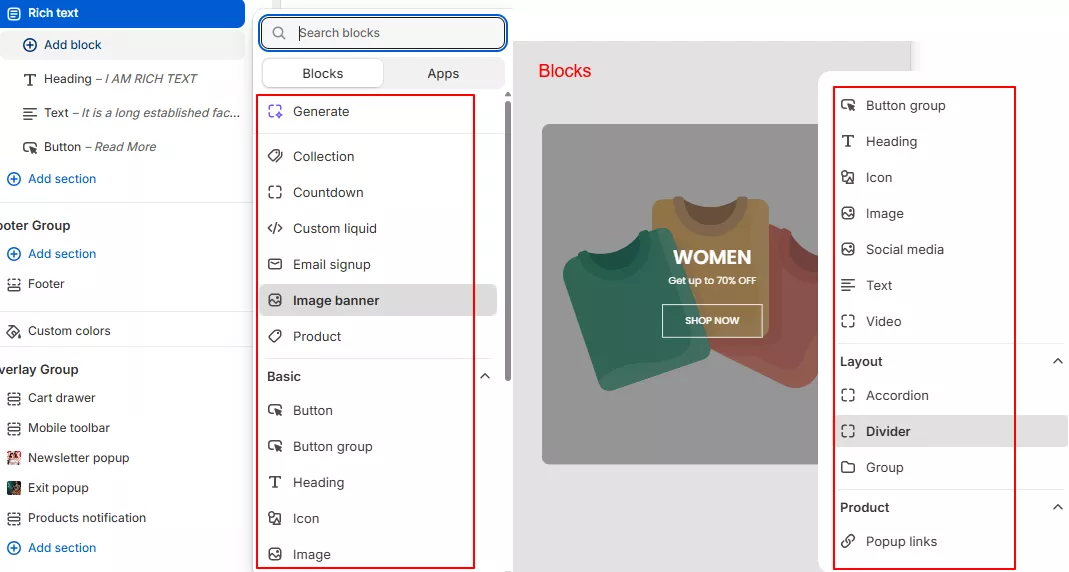Click the Popup links chain icon
Viewport: 1069px width, 572px height.
click(x=848, y=542)
